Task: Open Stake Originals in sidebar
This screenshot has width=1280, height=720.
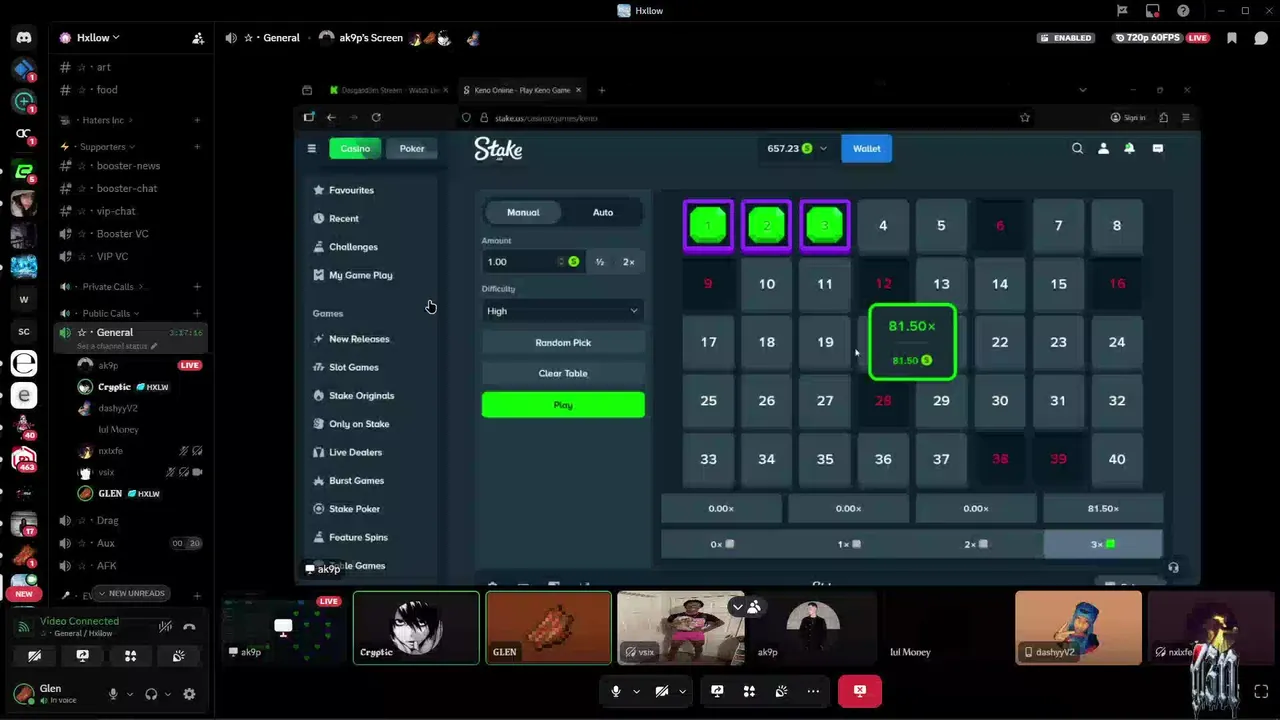Action: [361, 396]
